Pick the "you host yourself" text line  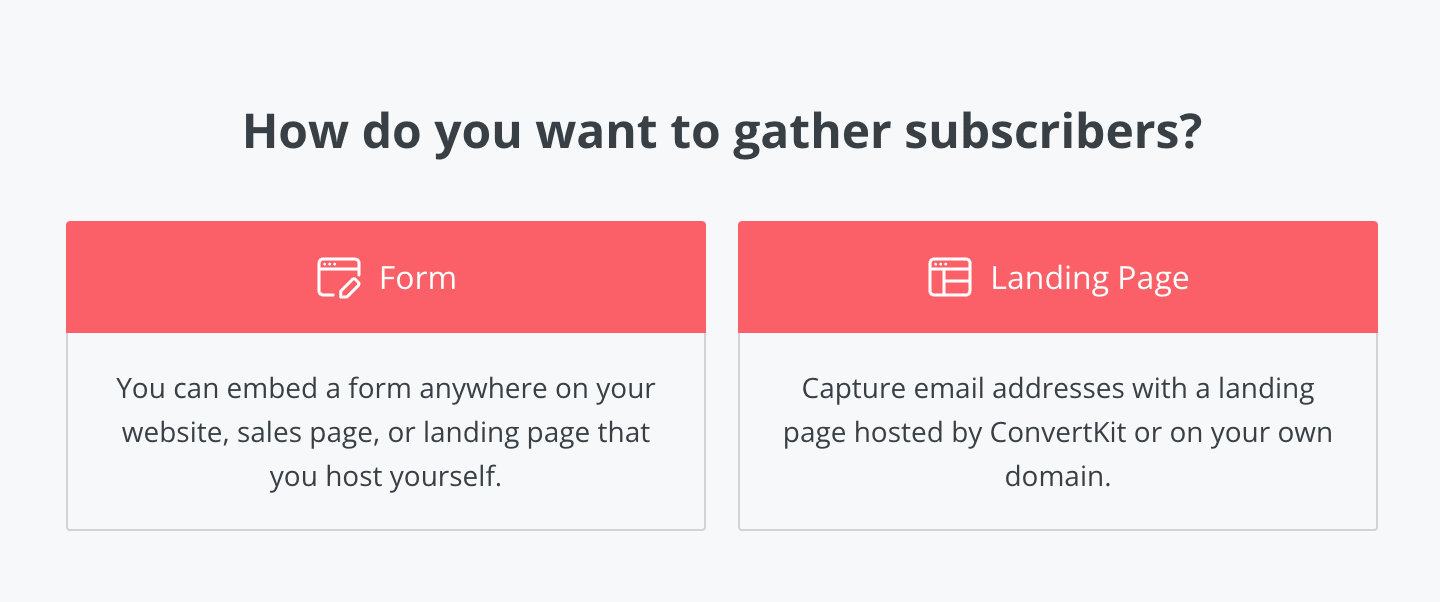point(386,476)
